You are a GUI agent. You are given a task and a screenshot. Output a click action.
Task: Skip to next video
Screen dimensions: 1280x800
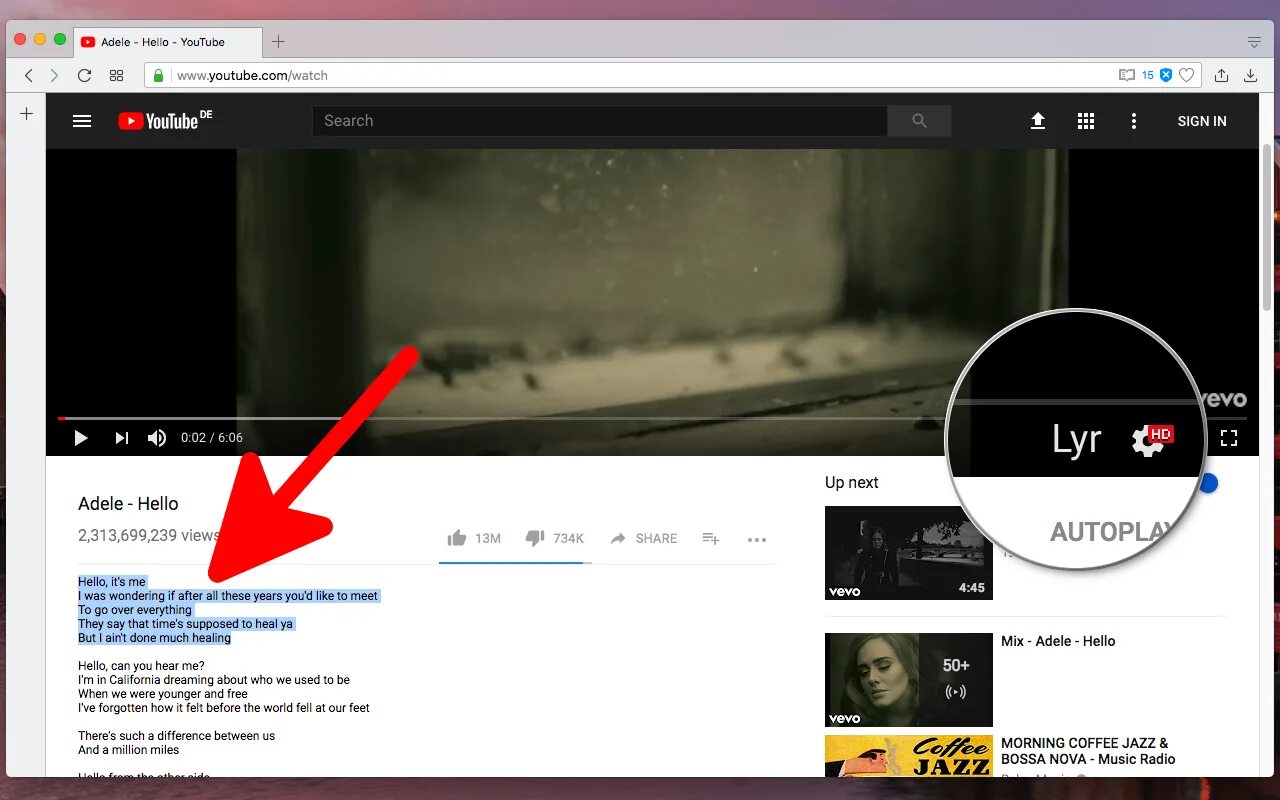click(121, 438)
